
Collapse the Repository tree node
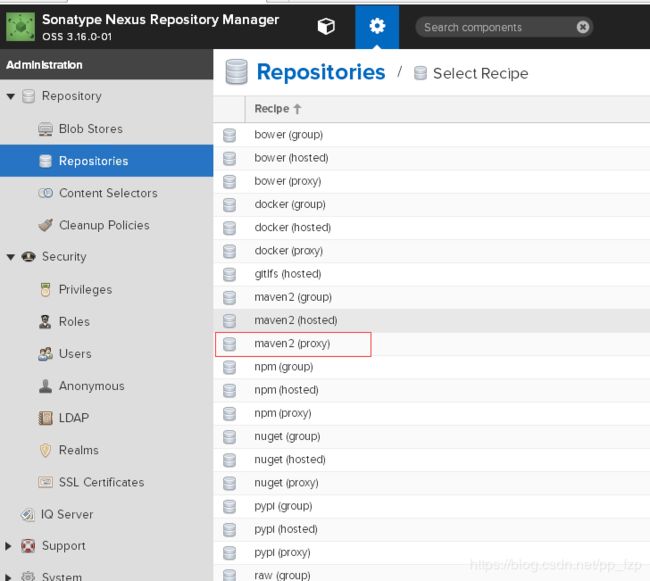point(11,97)
